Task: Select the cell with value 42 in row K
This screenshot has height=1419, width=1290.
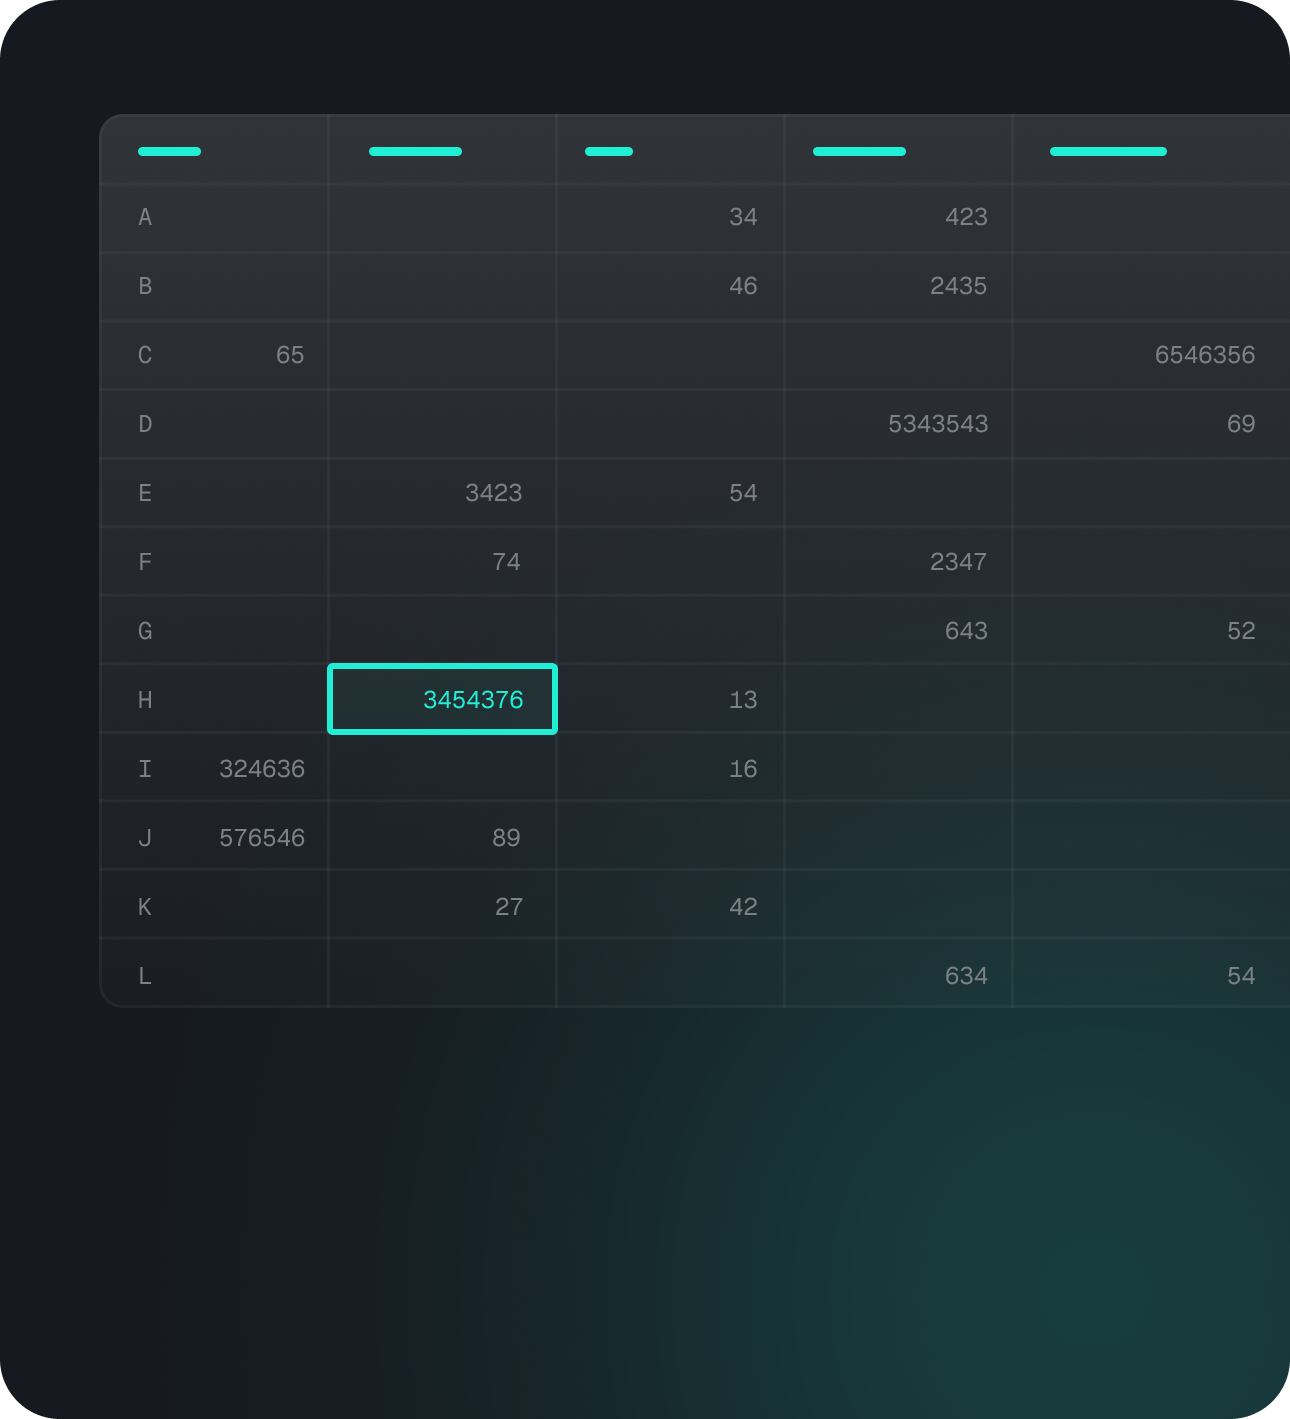Action: point(743,906)
